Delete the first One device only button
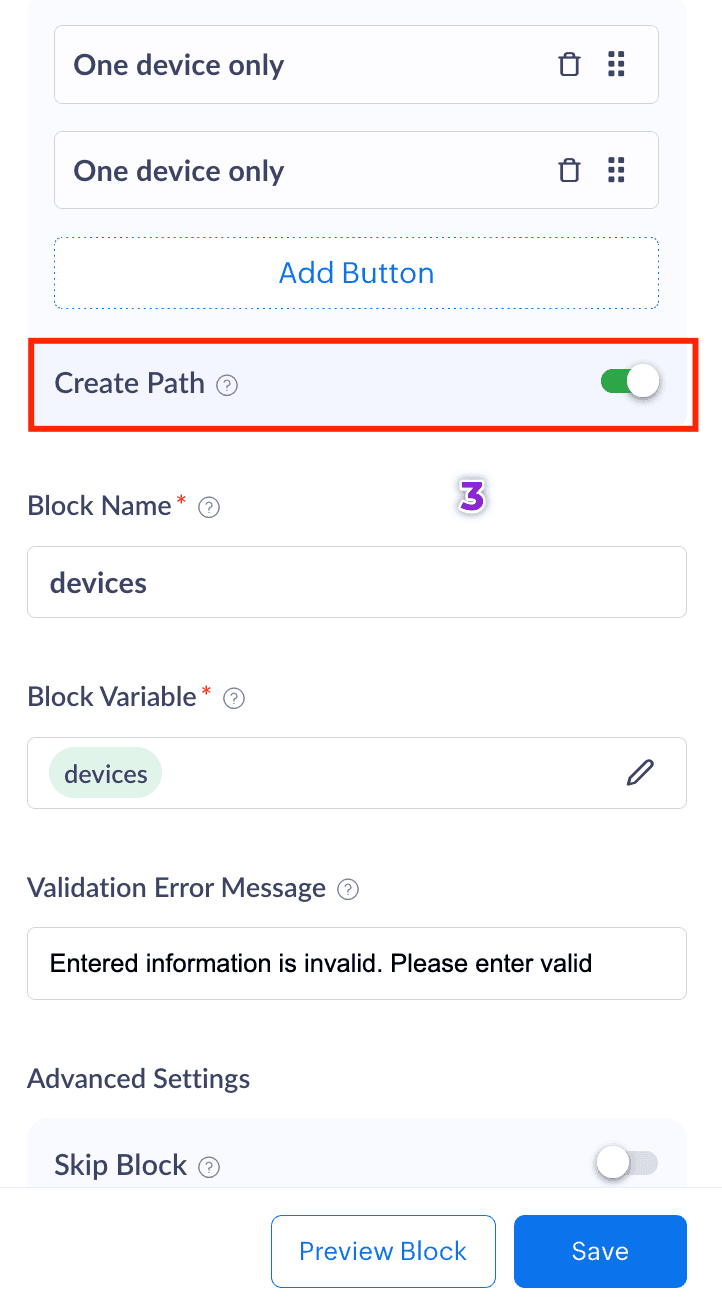 click(x=569, y=66)
